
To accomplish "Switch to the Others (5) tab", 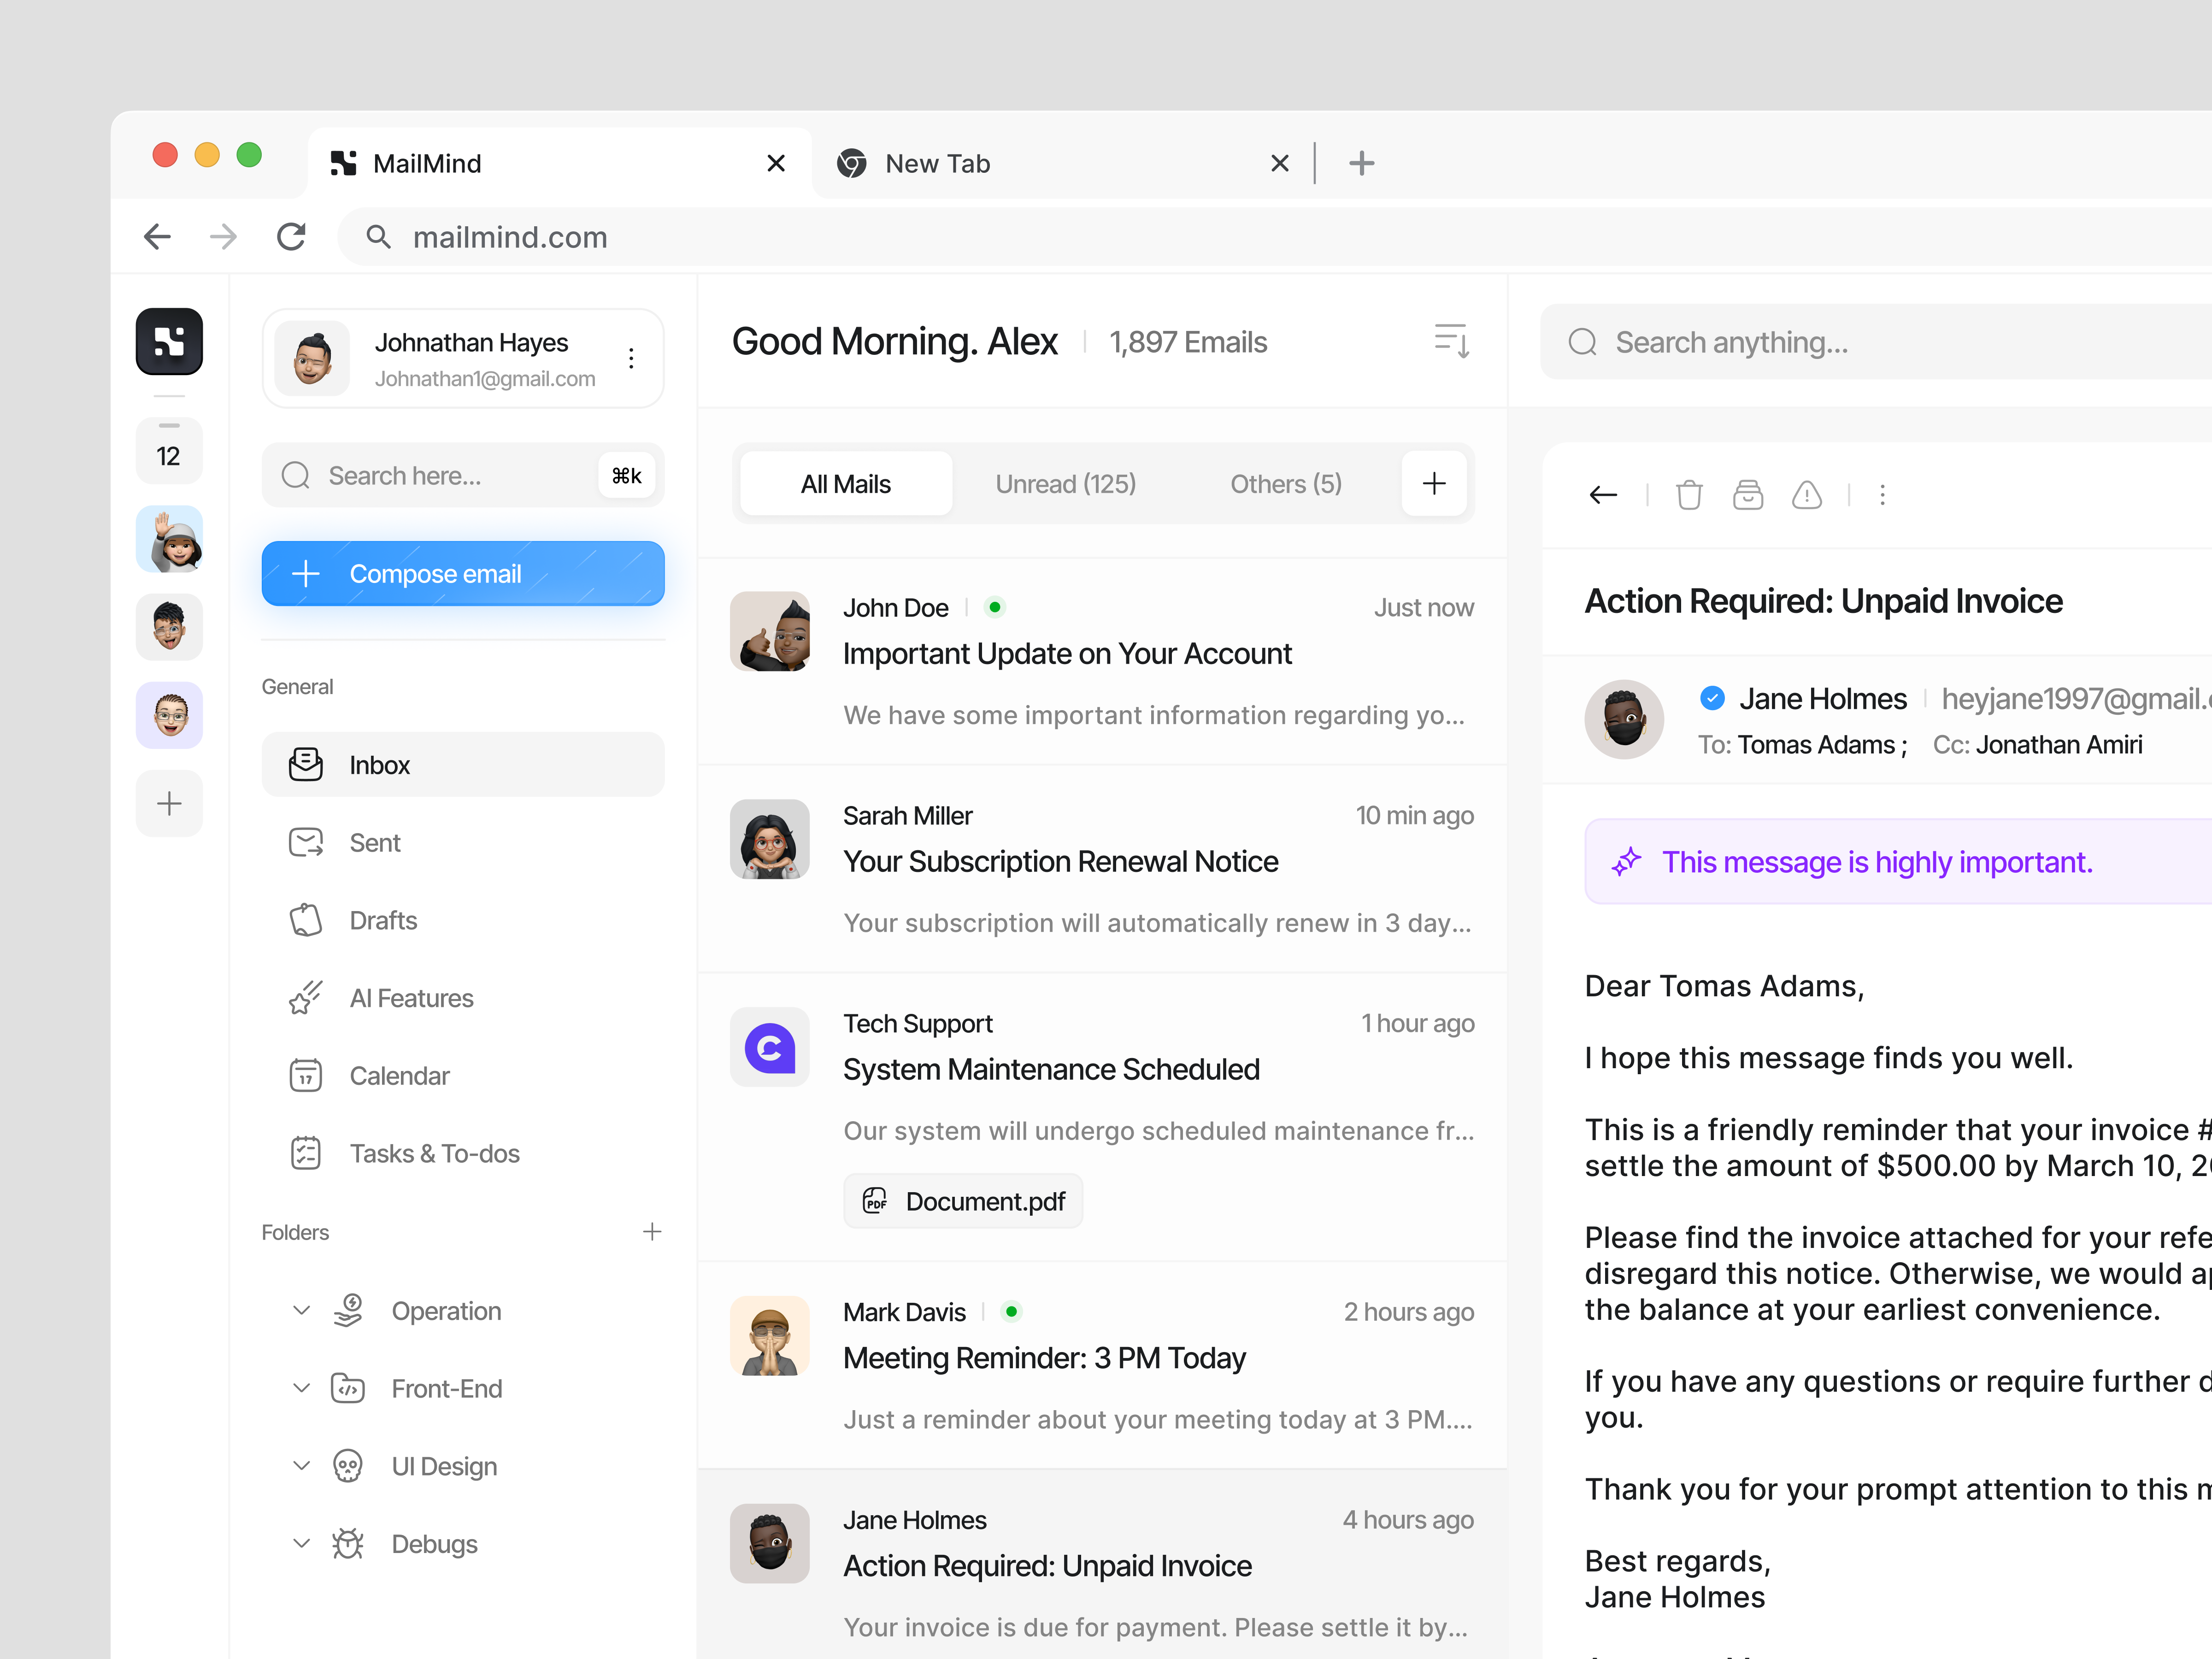I will click(x=1286, y=483).
